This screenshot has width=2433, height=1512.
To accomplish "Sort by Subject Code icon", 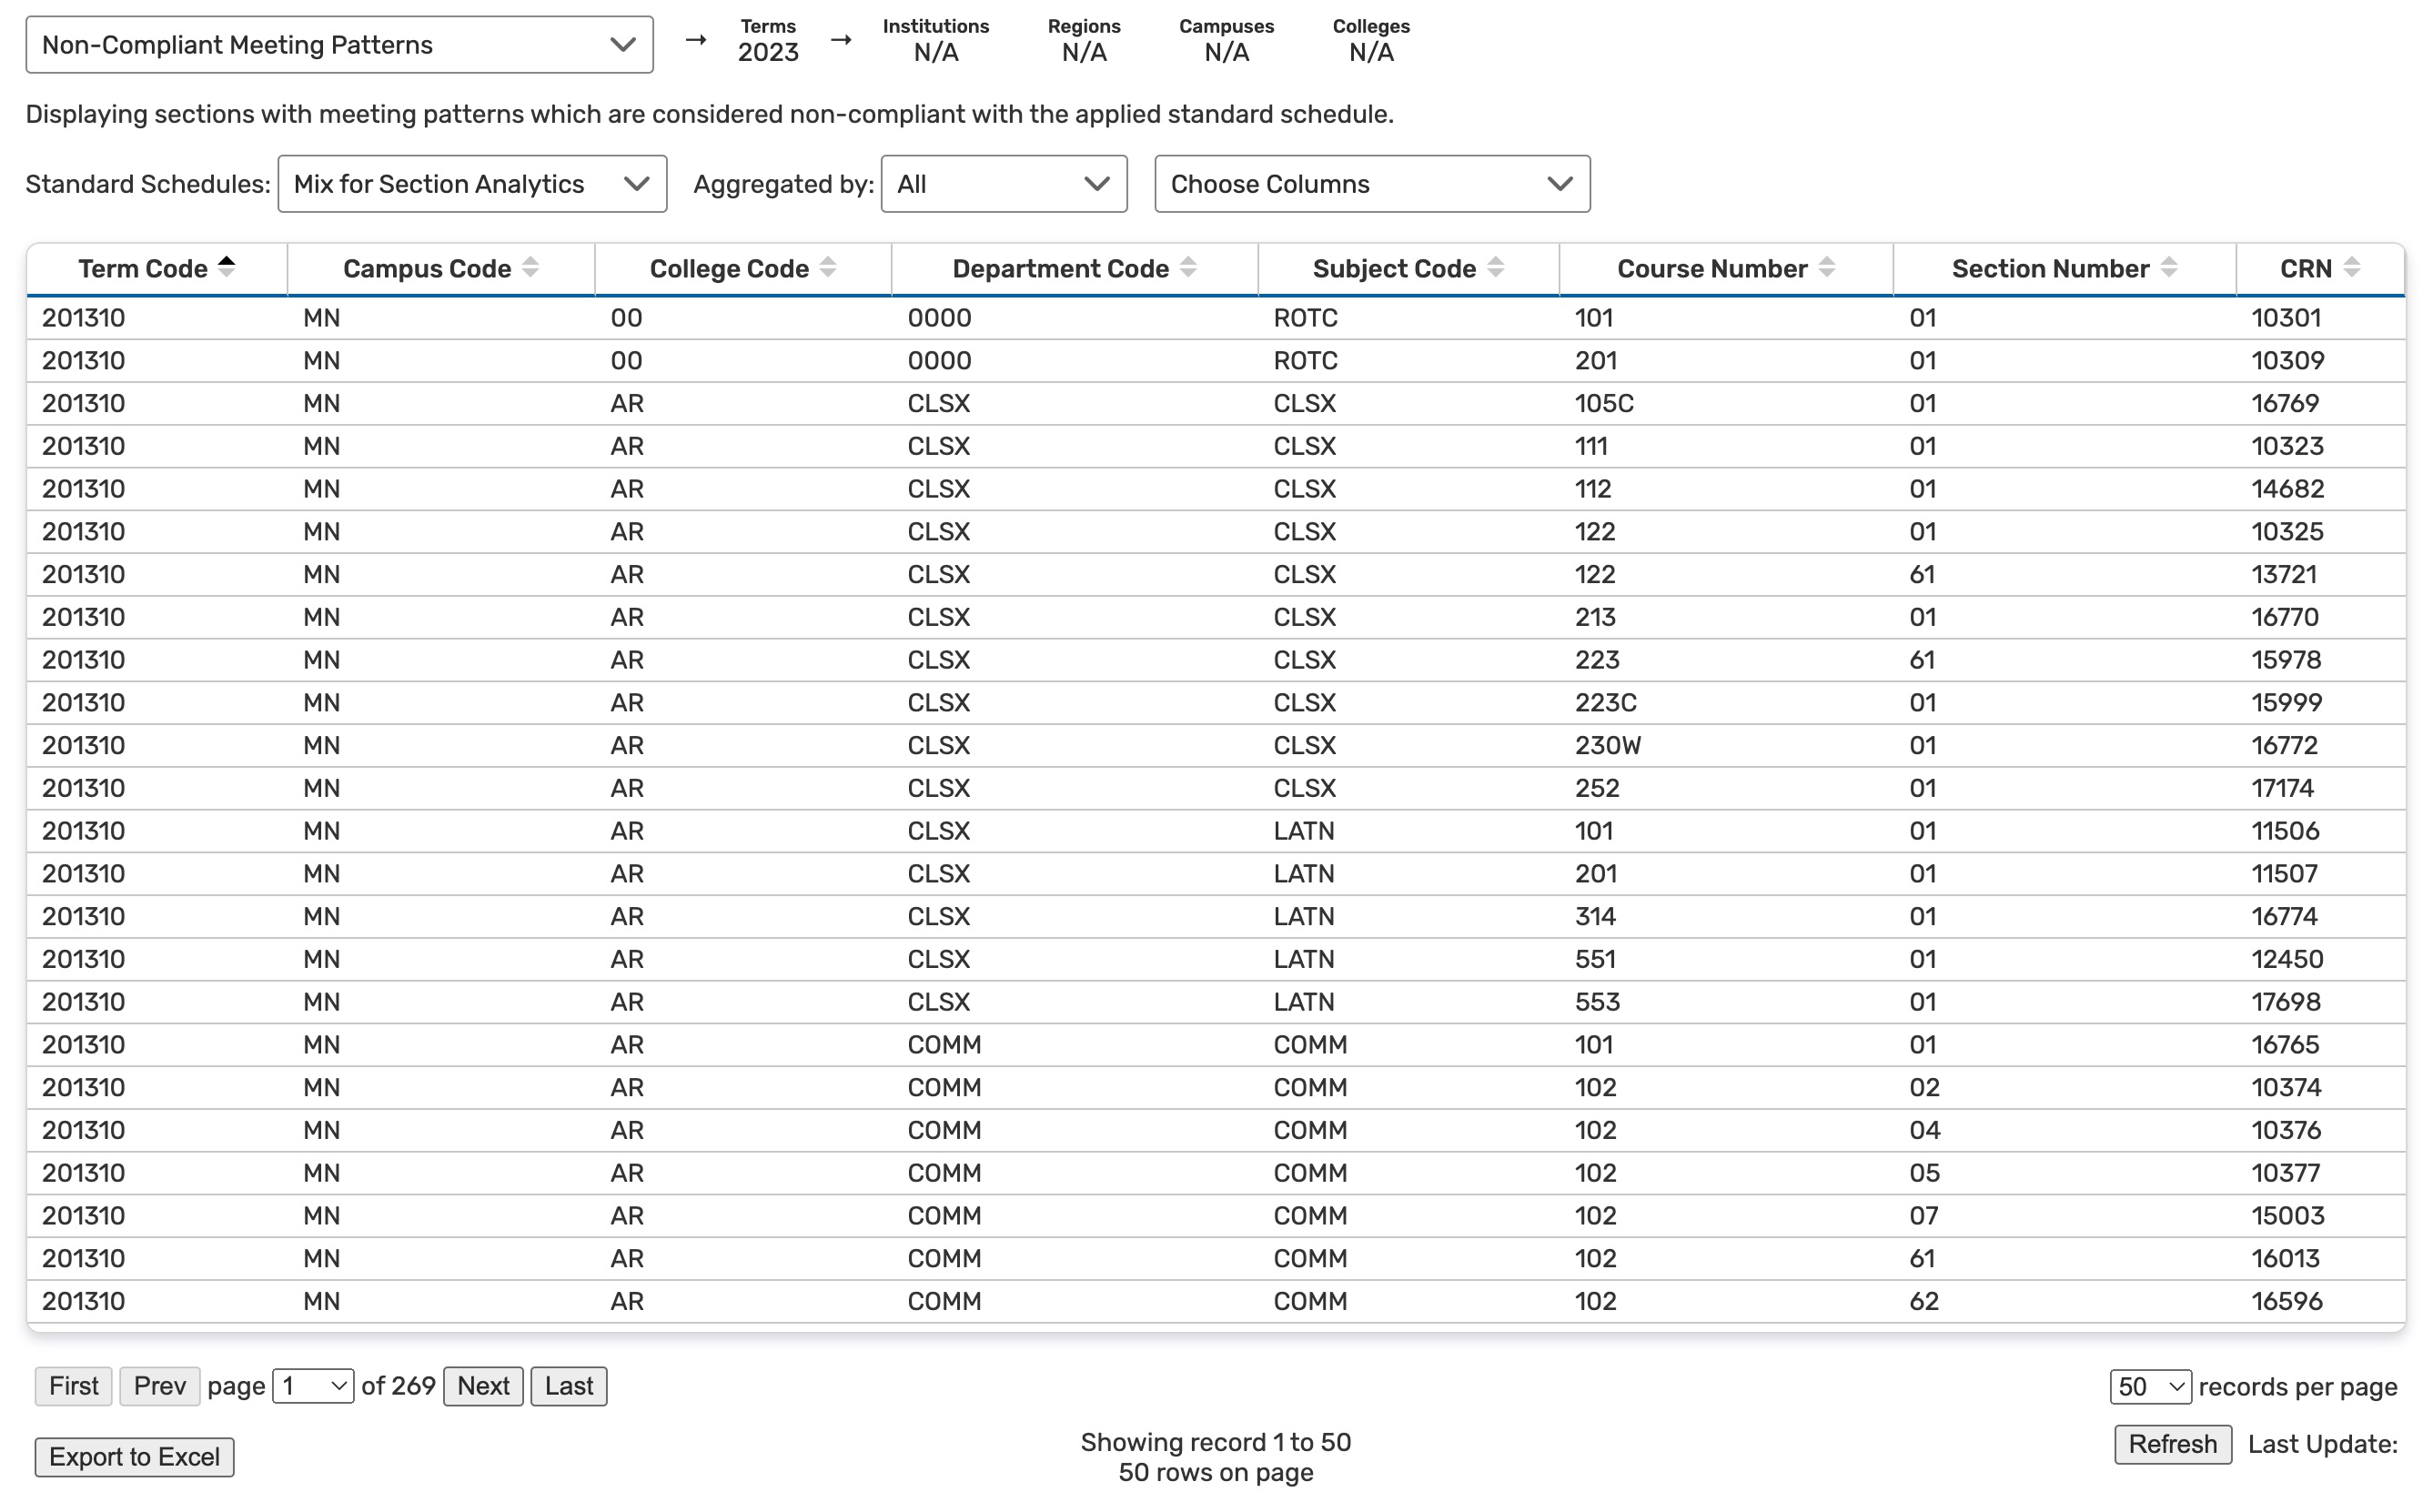I will click(x=1495, y=267).
